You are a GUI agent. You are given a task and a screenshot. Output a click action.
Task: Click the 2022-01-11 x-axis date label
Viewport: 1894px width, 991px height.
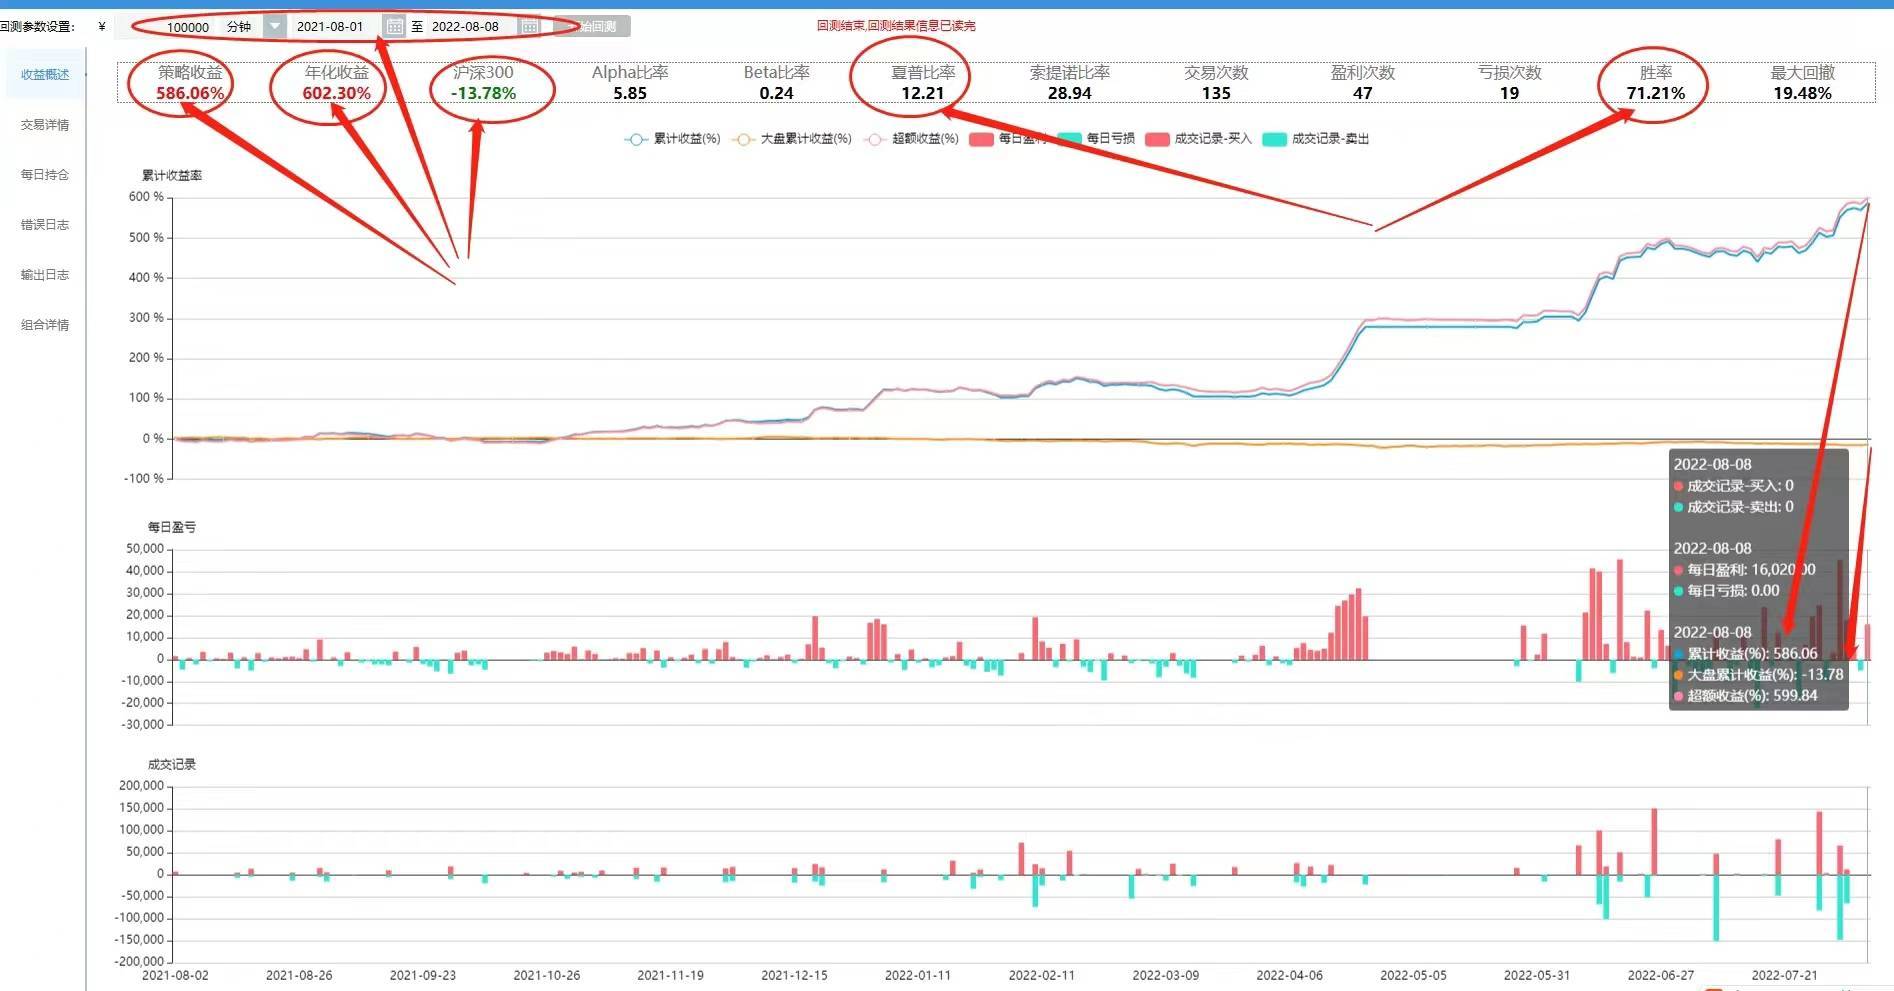coord(918,975)
